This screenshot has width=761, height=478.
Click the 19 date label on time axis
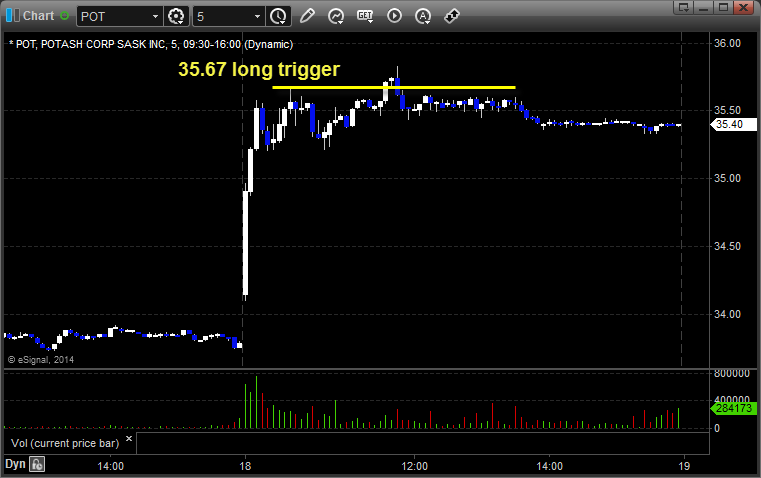click(684, 466)
